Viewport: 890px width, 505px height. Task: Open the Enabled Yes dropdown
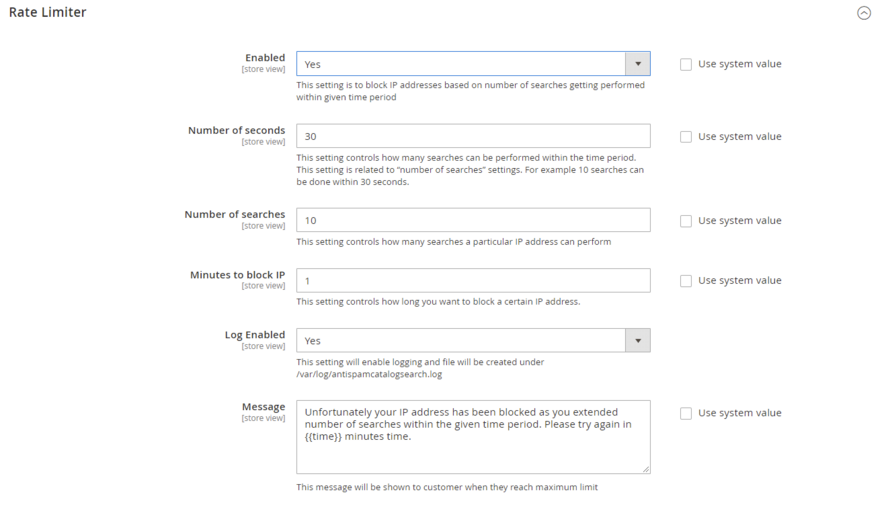pos(472,64)
